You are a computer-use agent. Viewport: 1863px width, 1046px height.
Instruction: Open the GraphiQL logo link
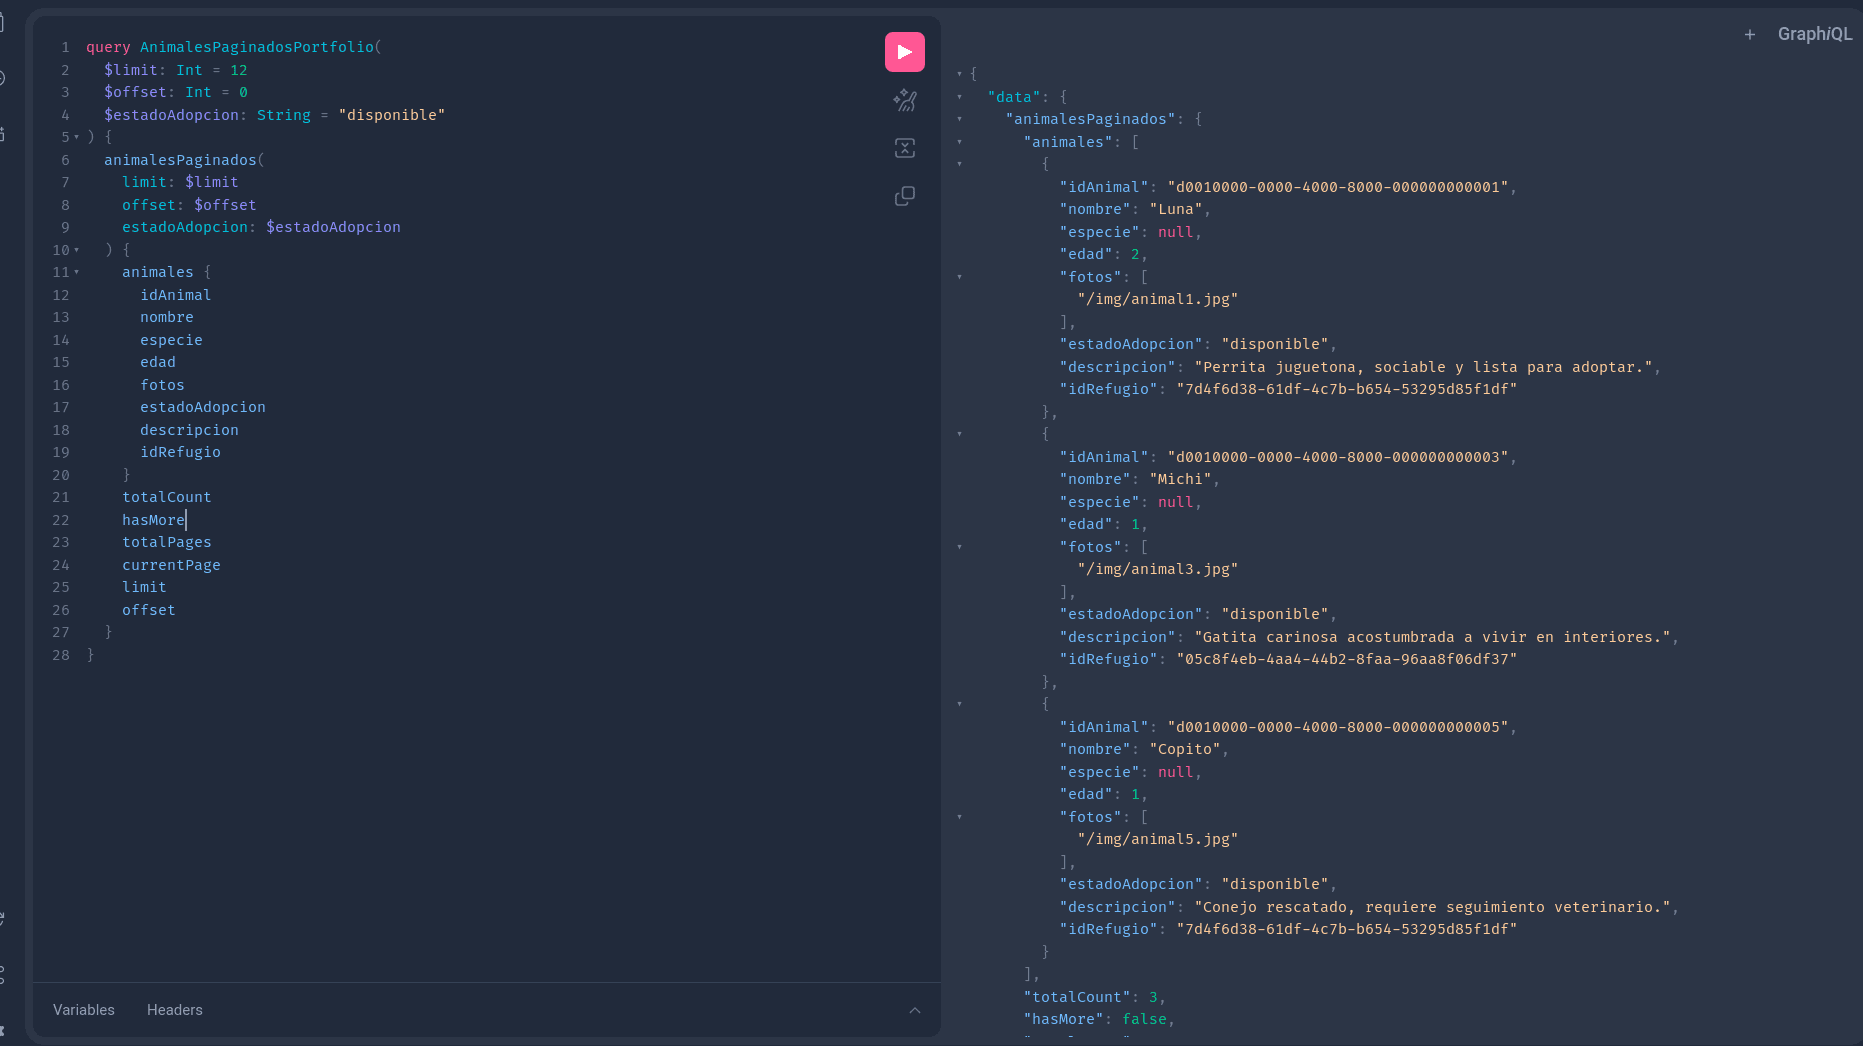coord(1815,34)
